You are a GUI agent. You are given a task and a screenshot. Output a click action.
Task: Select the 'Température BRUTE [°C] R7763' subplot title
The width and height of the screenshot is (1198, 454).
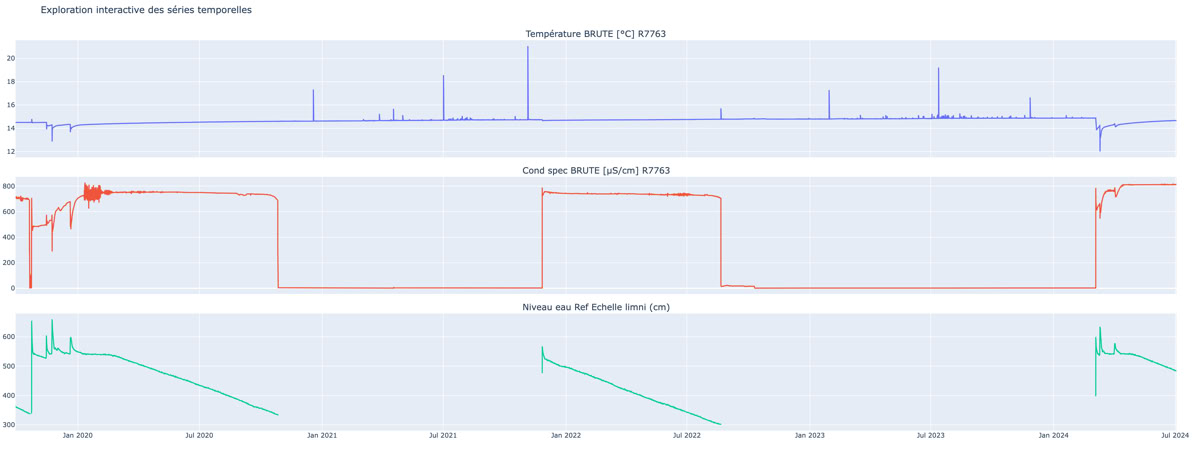pyautogui.click(x=595, y=34)
